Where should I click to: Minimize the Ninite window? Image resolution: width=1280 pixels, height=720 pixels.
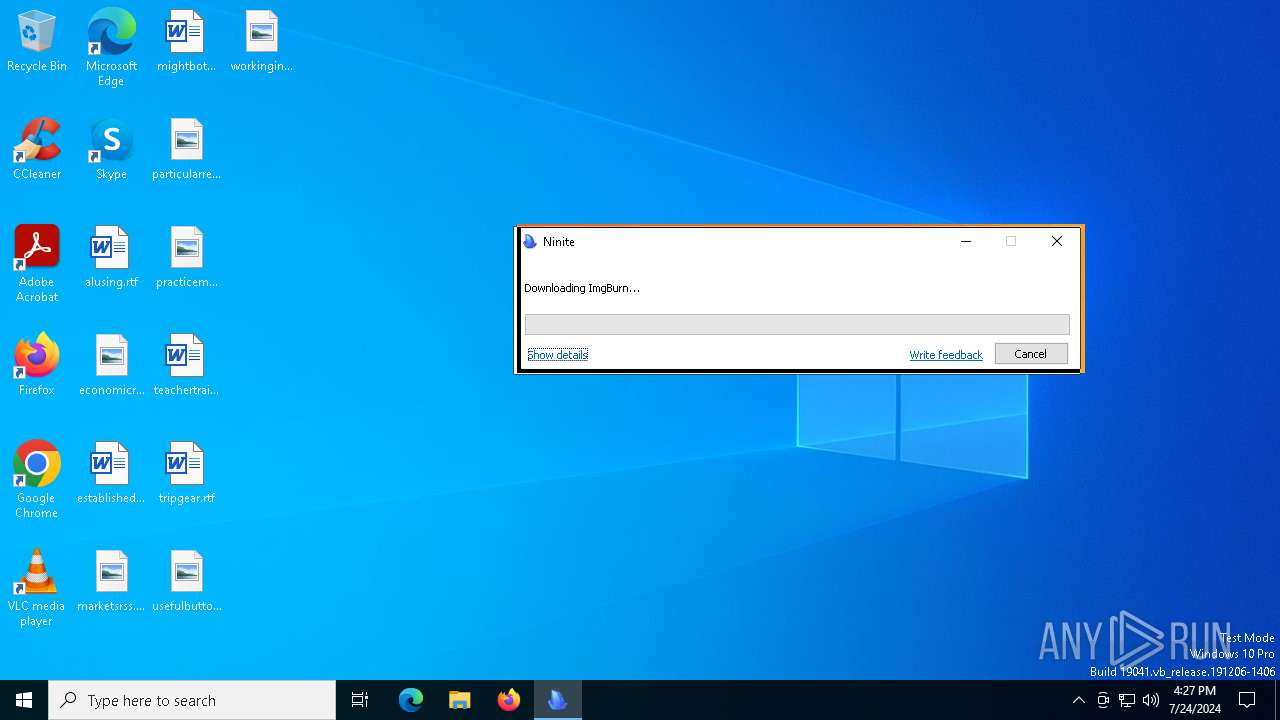click(966, 242)
